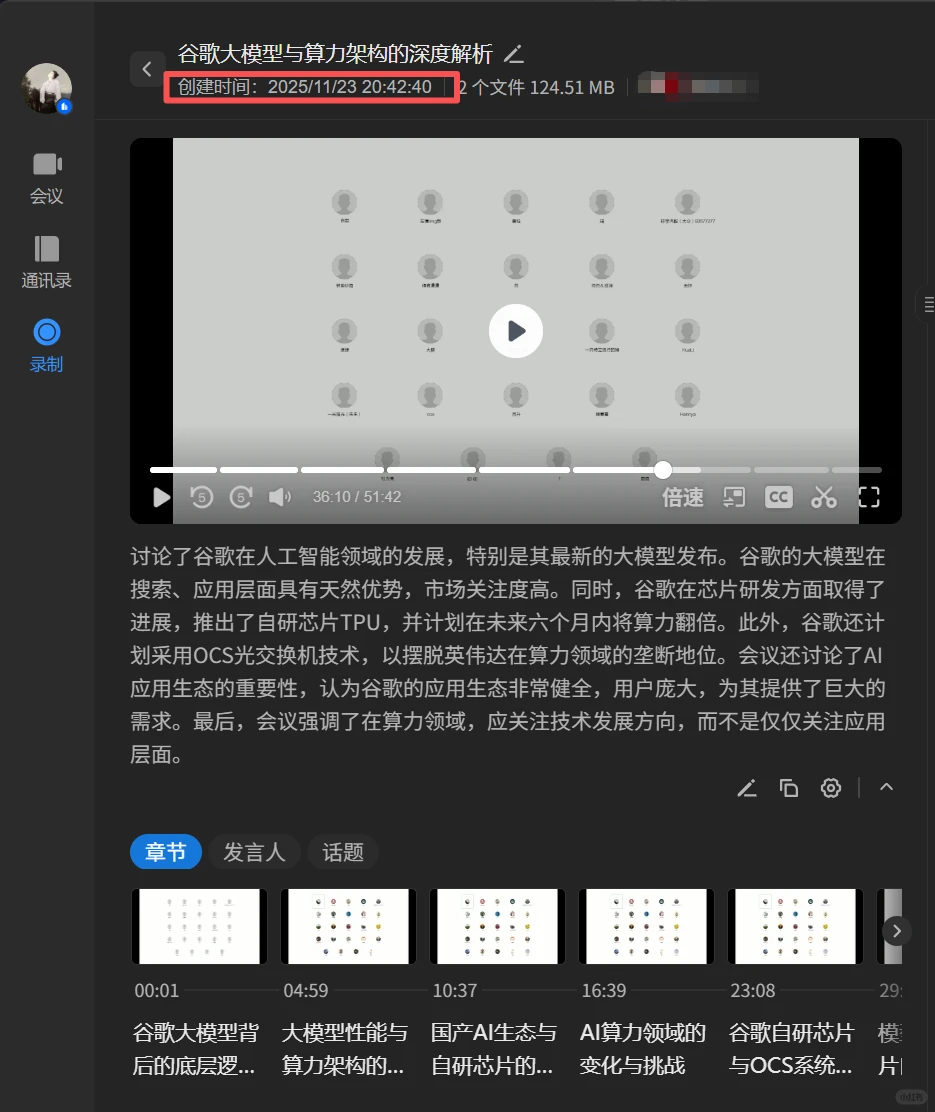Enter fullscreen via the player fullscreen icon
This screenshot has width=935, height=1112.
[868, 496]
